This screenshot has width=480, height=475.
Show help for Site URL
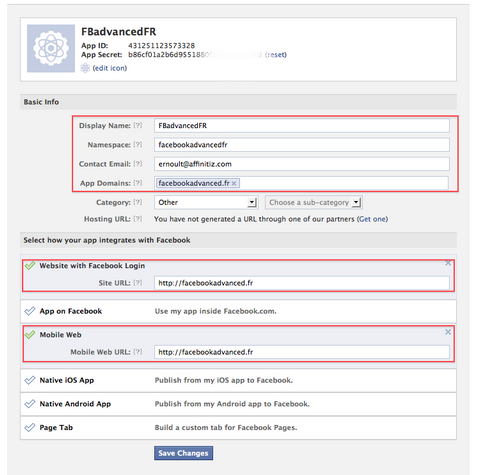(138, 283)
